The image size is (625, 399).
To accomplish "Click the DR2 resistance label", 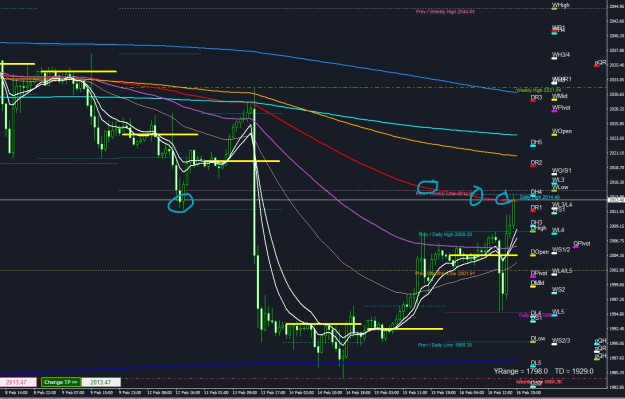I will coord(536,163).
